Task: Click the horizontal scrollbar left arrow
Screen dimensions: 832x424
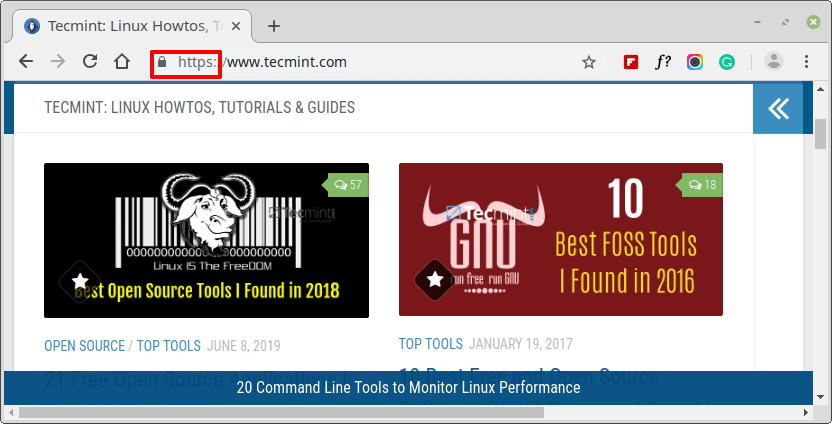Action: [x=10, y=412]
